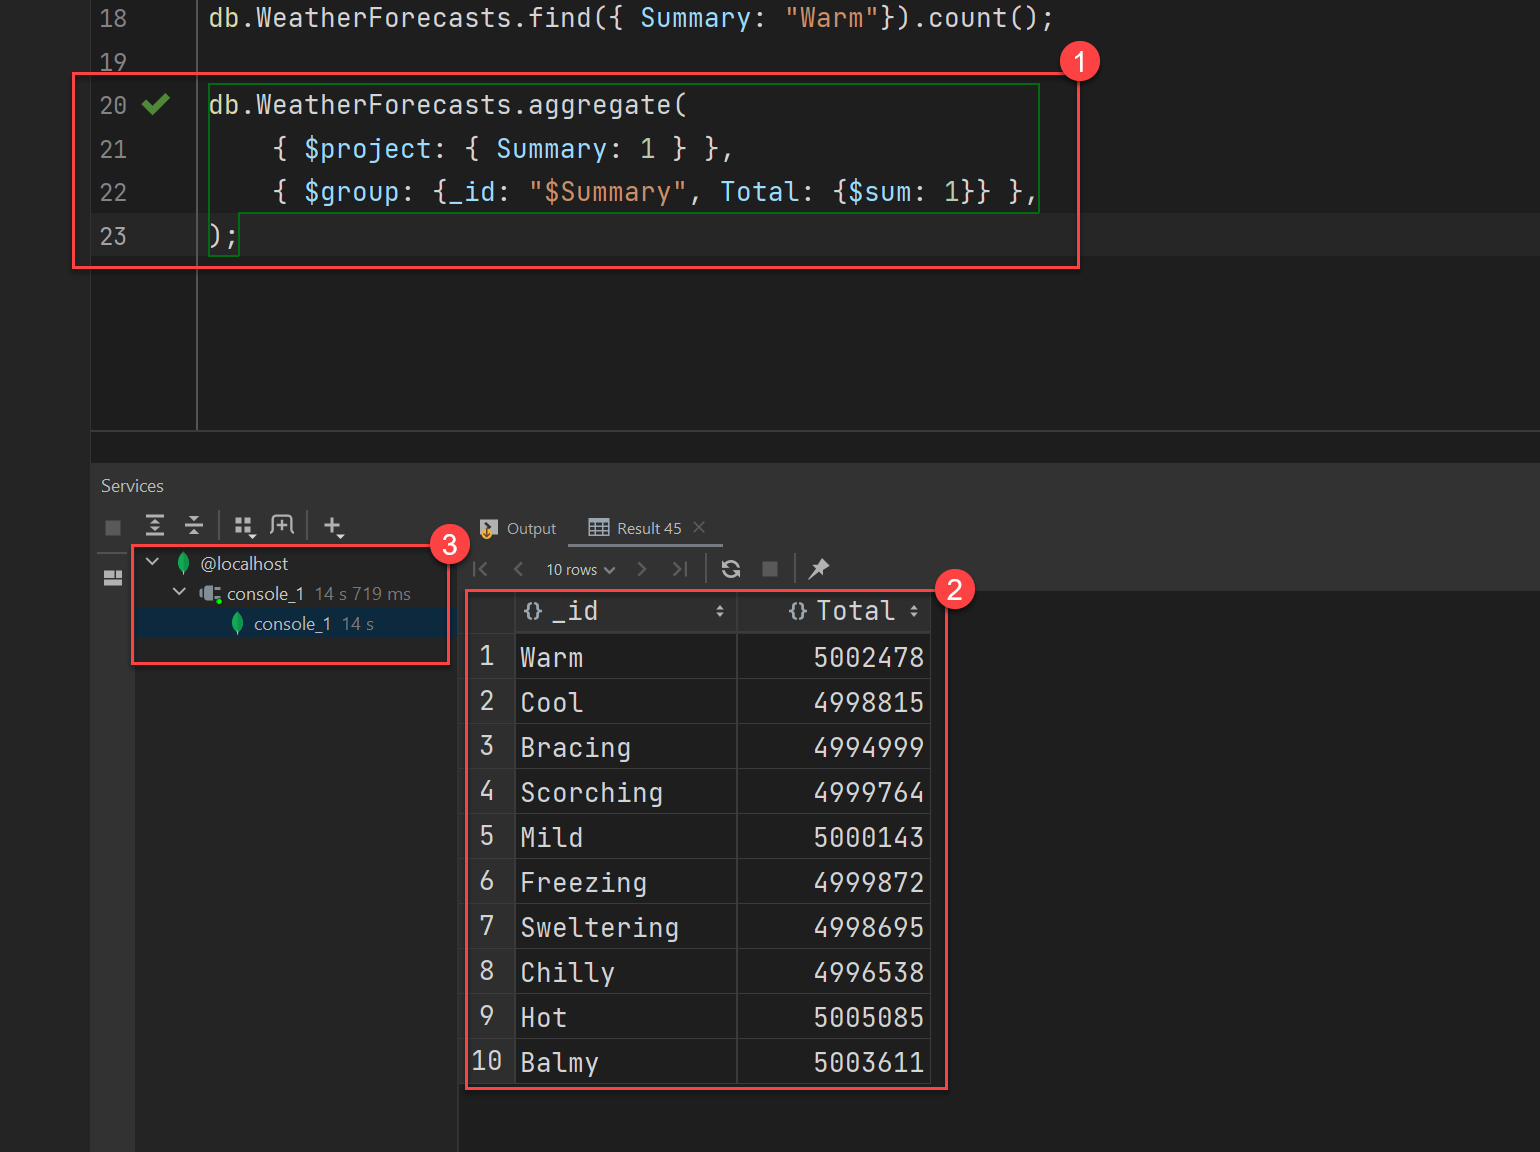This screenshot has width=1540, height=1152.
Task: Select the Sweltering cell
Action: pyautogui.click(x=626, y=927)
